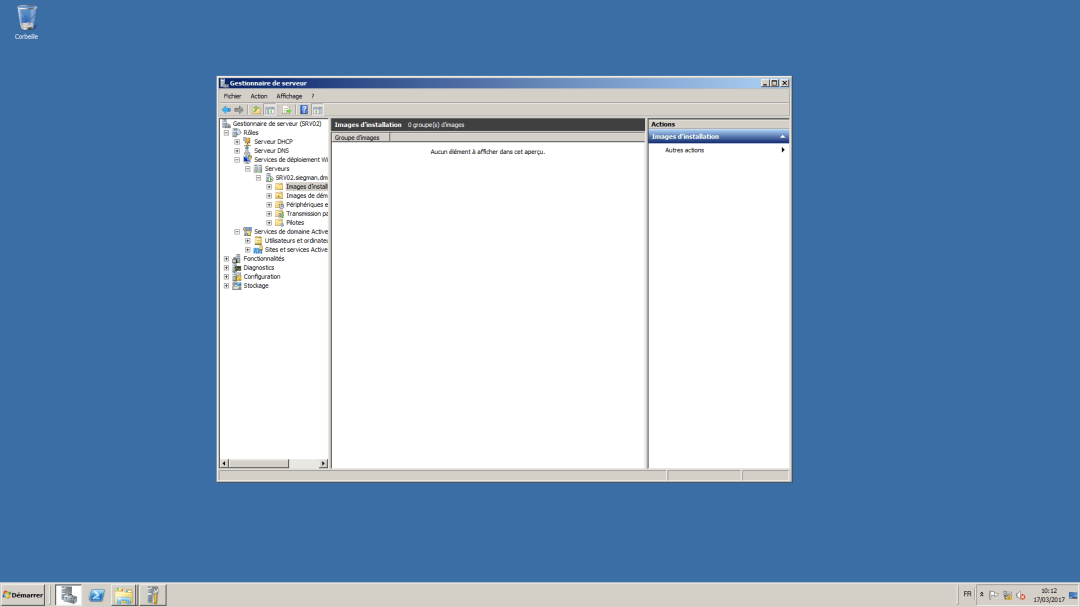Click the muted volume icon in system tray
The image size is (1080, 607).
pos(1021,595)
